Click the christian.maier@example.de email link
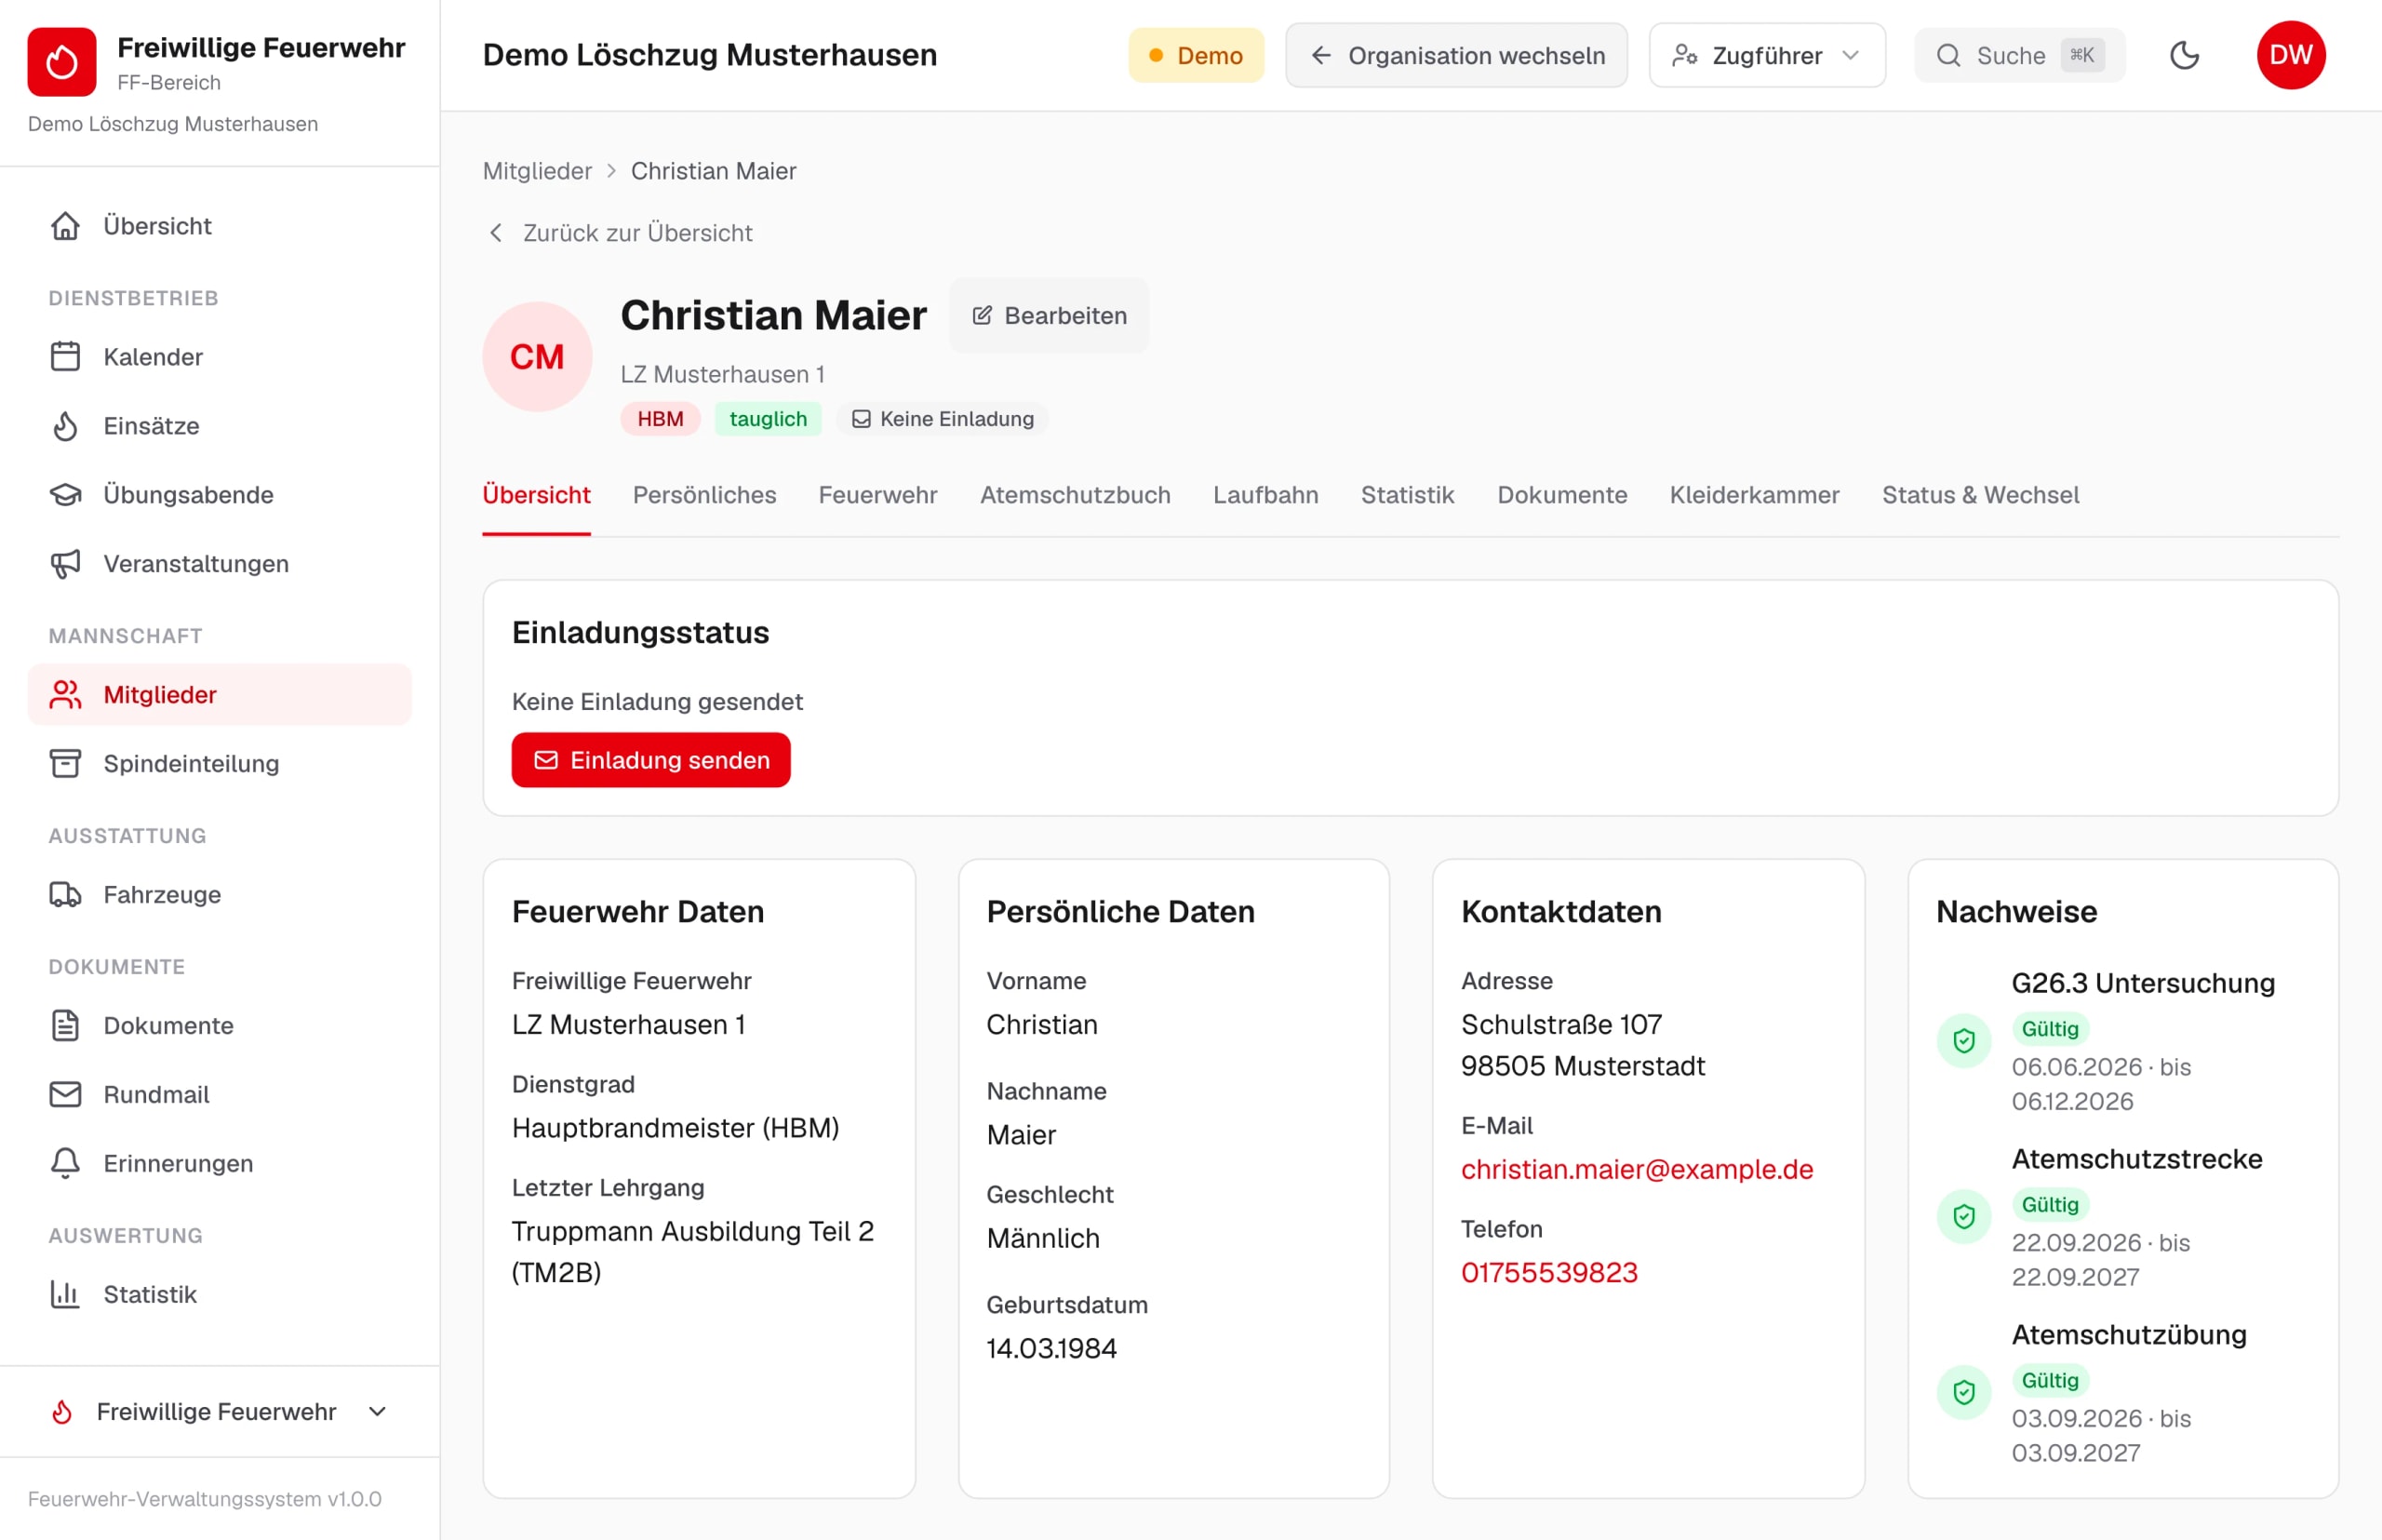Screen dimensions: 2382x1540 coord(1637,1169)
